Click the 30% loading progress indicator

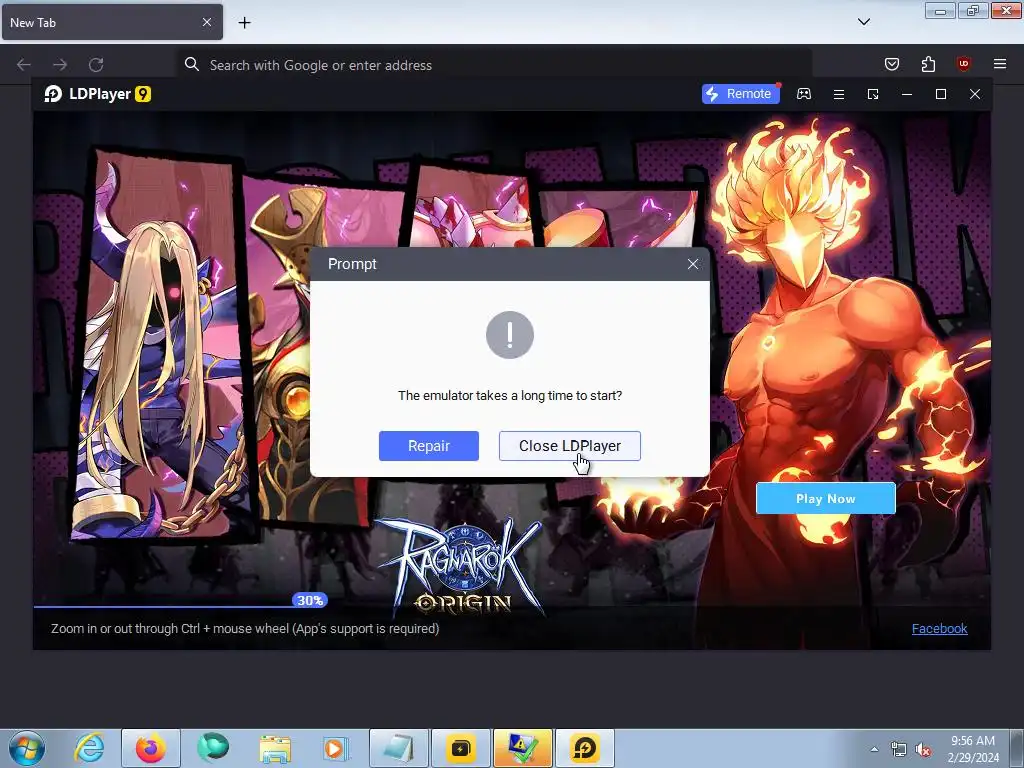coord(310,600)
